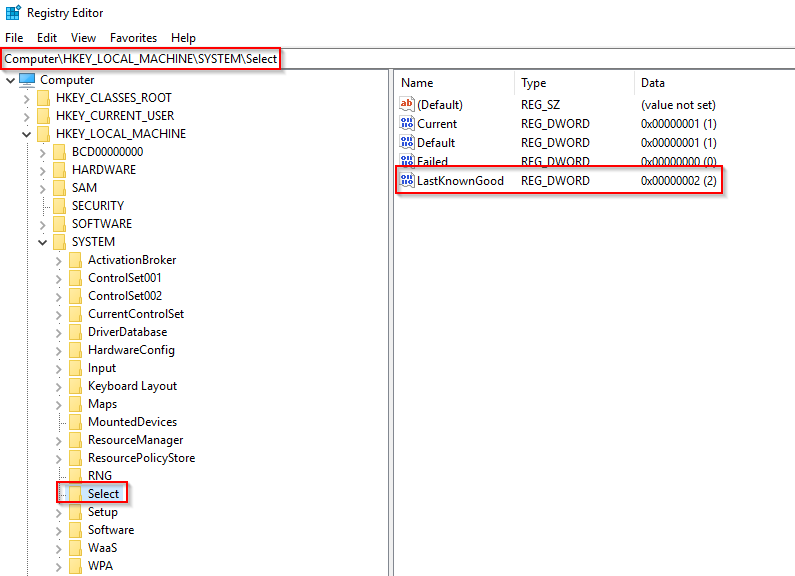This screenshot has width=795, height=576.
Task: Expand the HKEY_CURRENT_USER hive
Action: 27,116
